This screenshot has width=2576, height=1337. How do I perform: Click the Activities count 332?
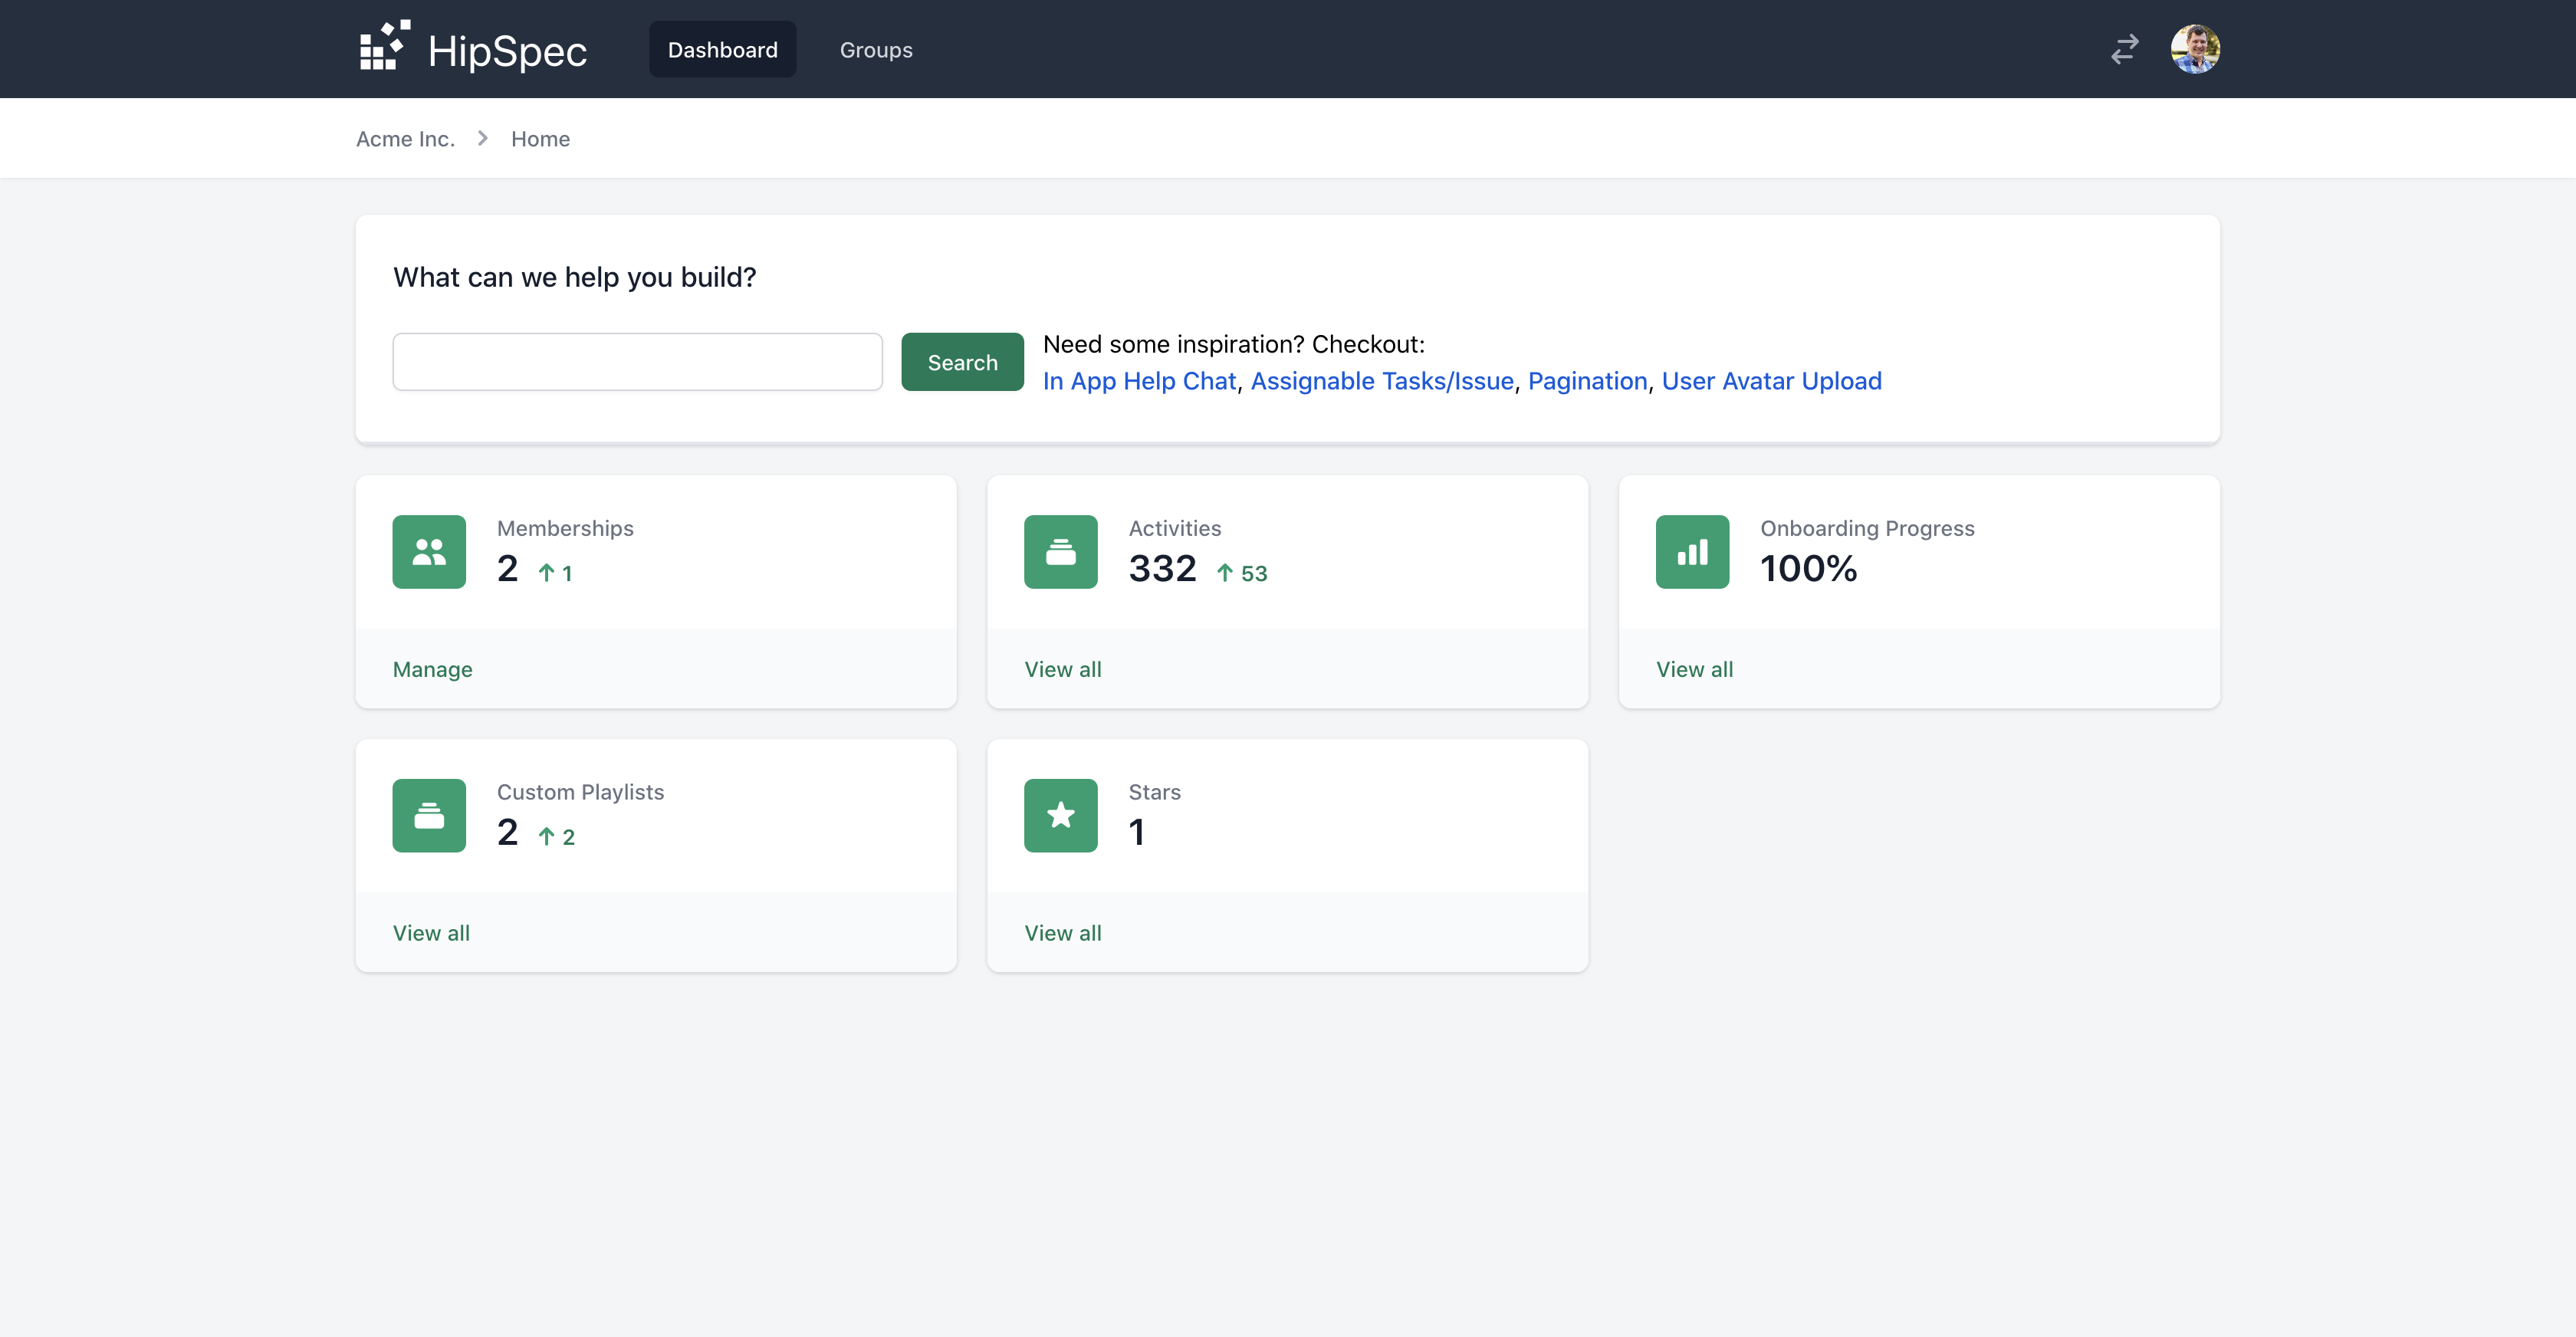1162,569
